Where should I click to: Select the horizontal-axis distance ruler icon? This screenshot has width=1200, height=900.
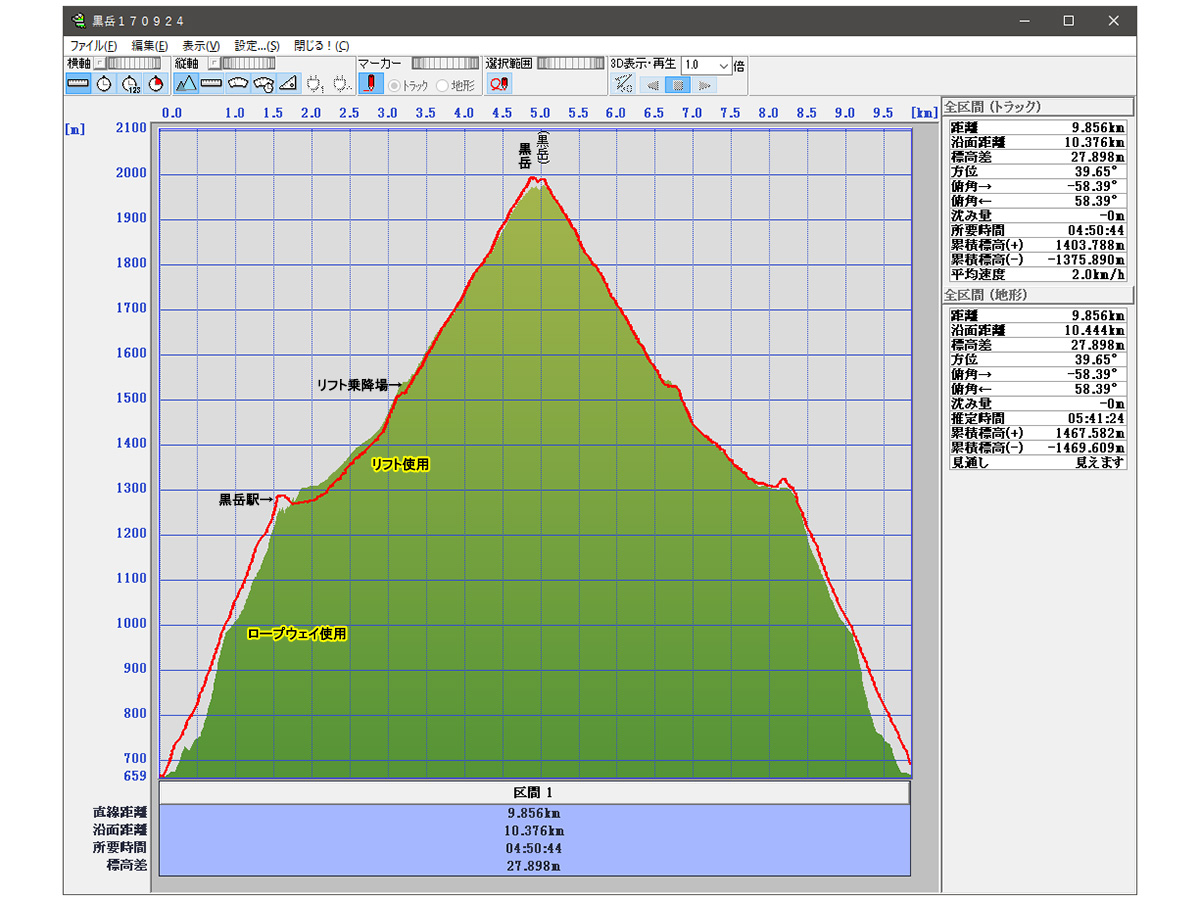[79, 84]
